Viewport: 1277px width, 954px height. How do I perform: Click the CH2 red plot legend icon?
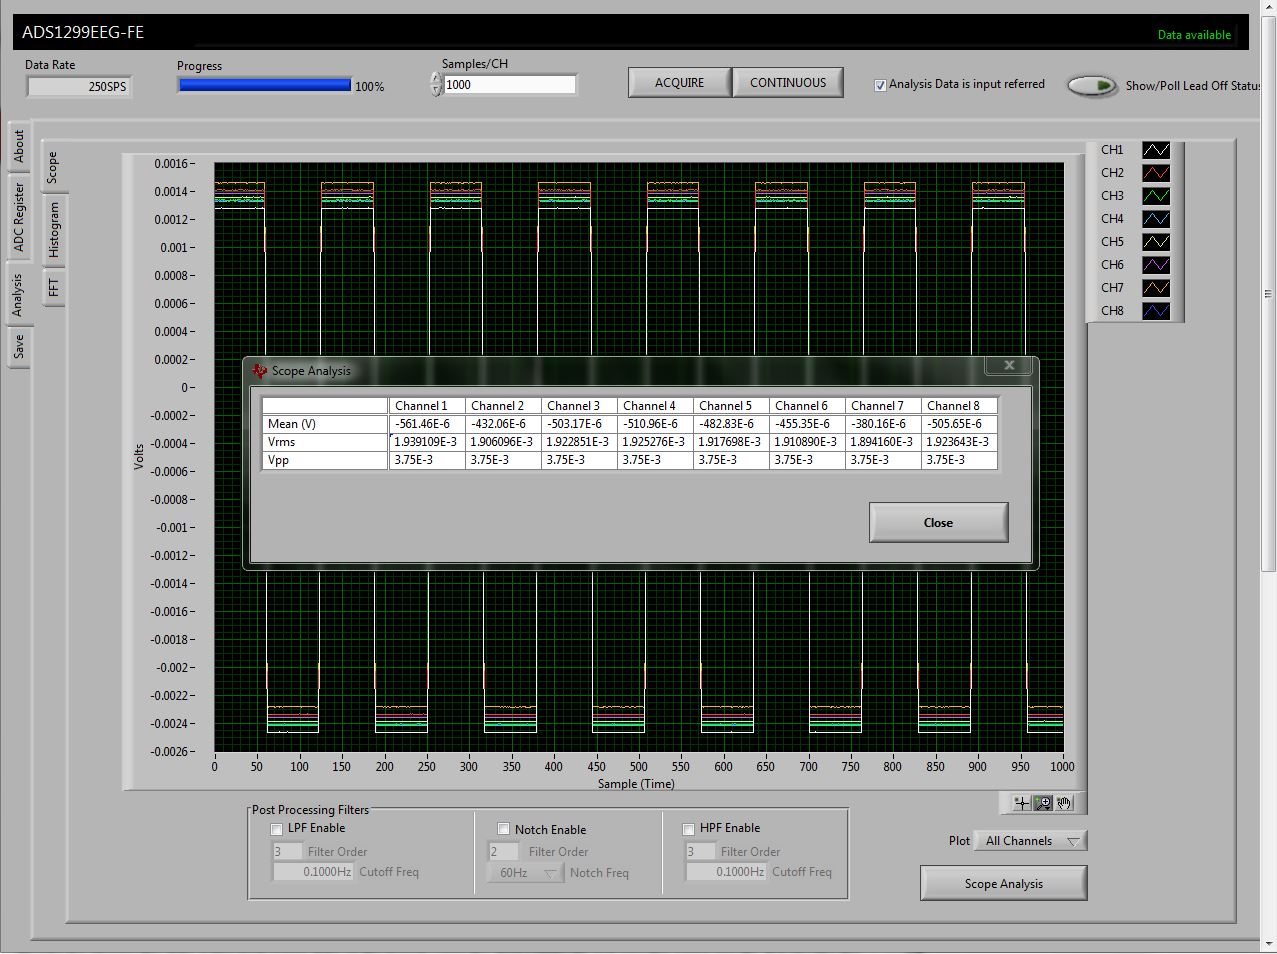click(1156, 173)
